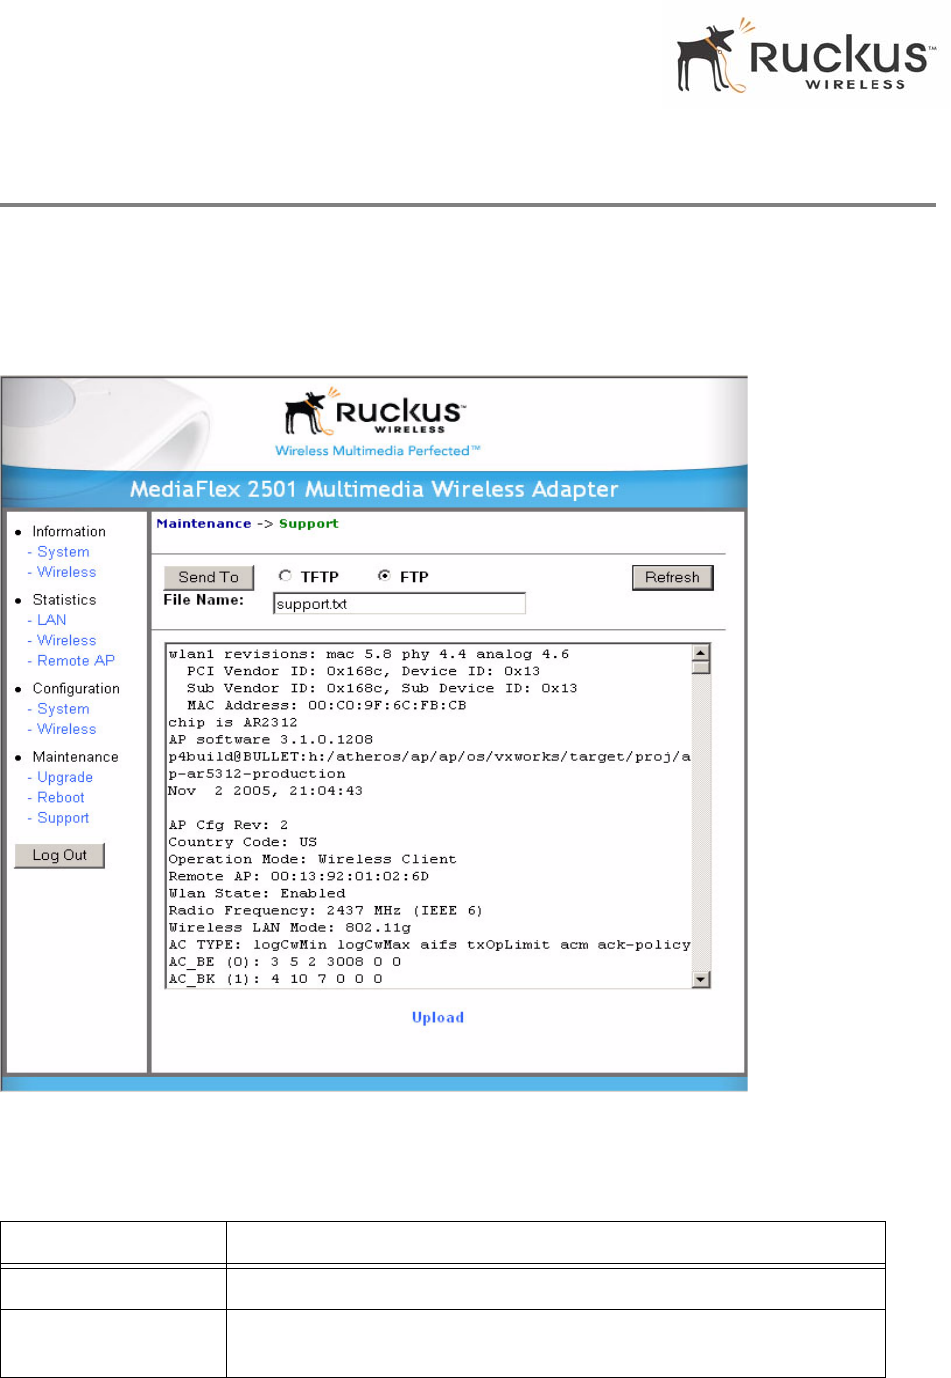
Task: Click the Ruckus Wireless logo in web banner
Action: (375, 412)
